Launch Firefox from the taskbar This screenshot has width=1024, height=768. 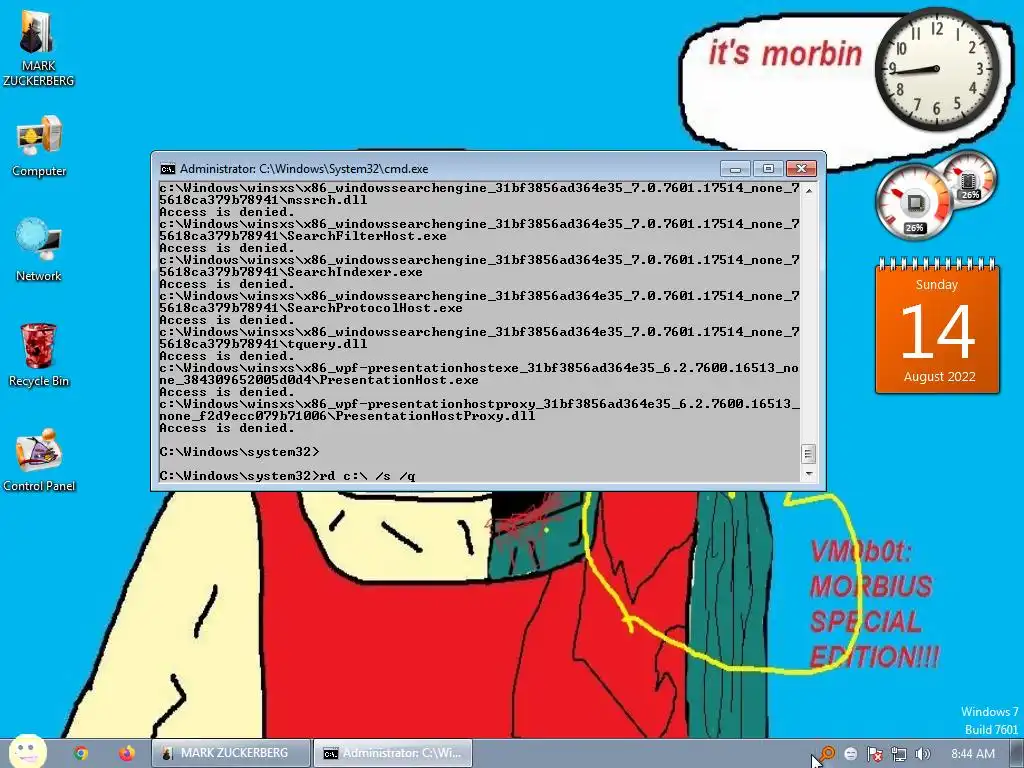point(127,753)
